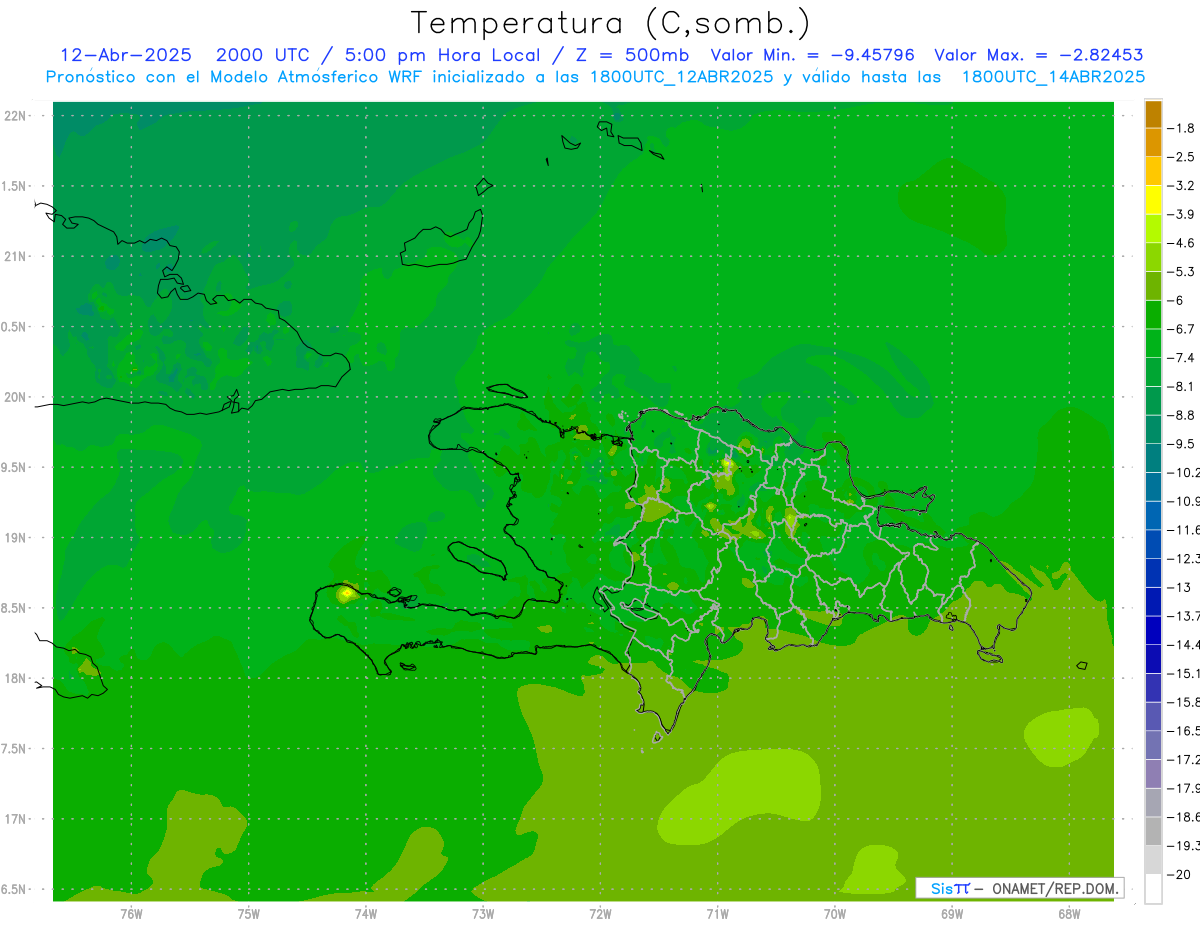Click the 71W longitude axis label
The image size is (1200, 927).
point(717,913)
